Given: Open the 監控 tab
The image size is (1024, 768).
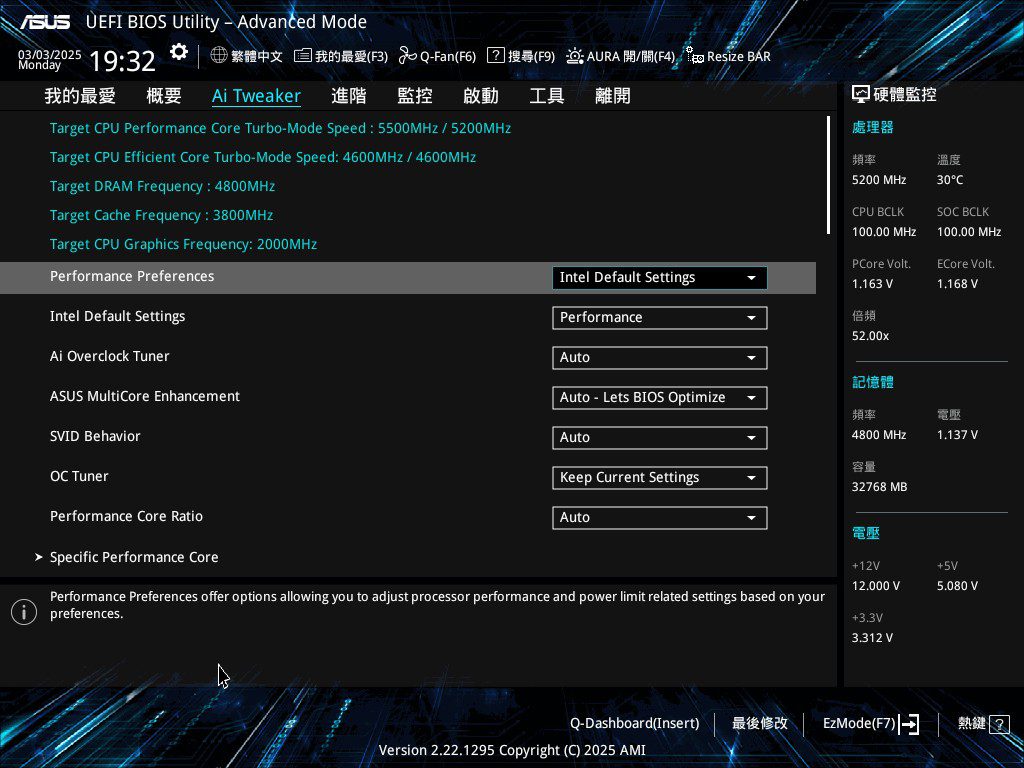Looking at the screenshot, I should pos(415,96).
